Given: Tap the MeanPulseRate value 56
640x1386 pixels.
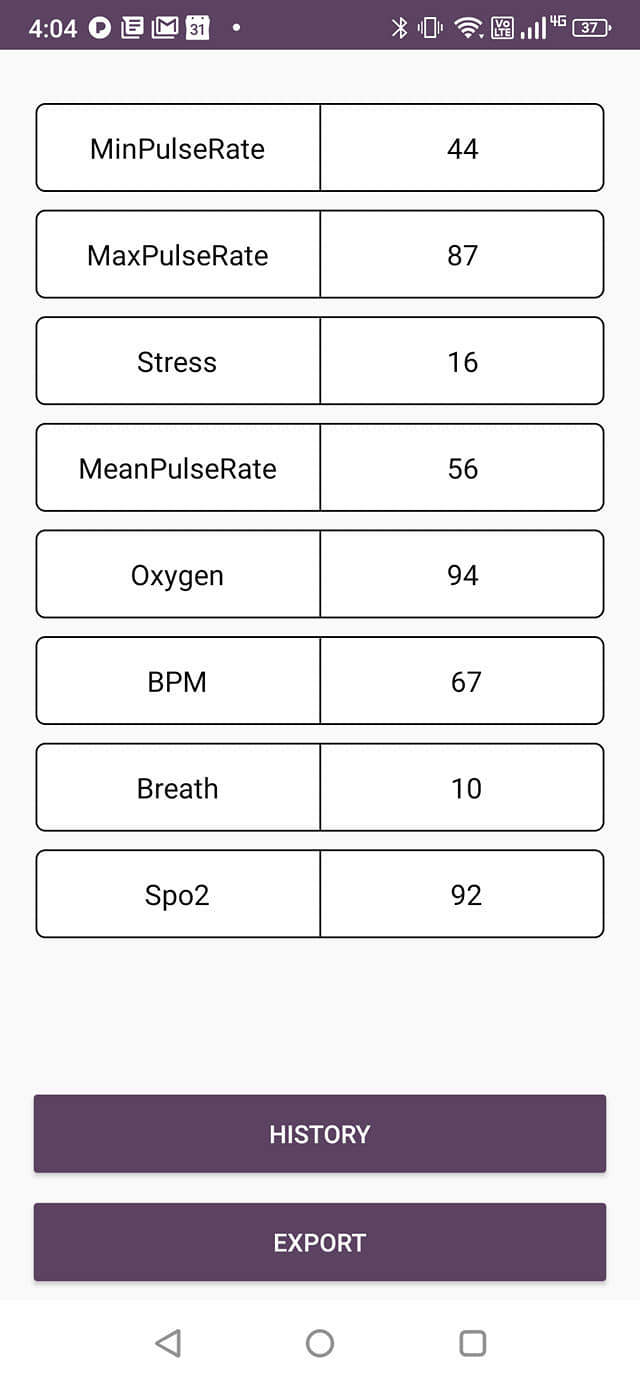Looking at the screenshot, I should tap(462, 469).
